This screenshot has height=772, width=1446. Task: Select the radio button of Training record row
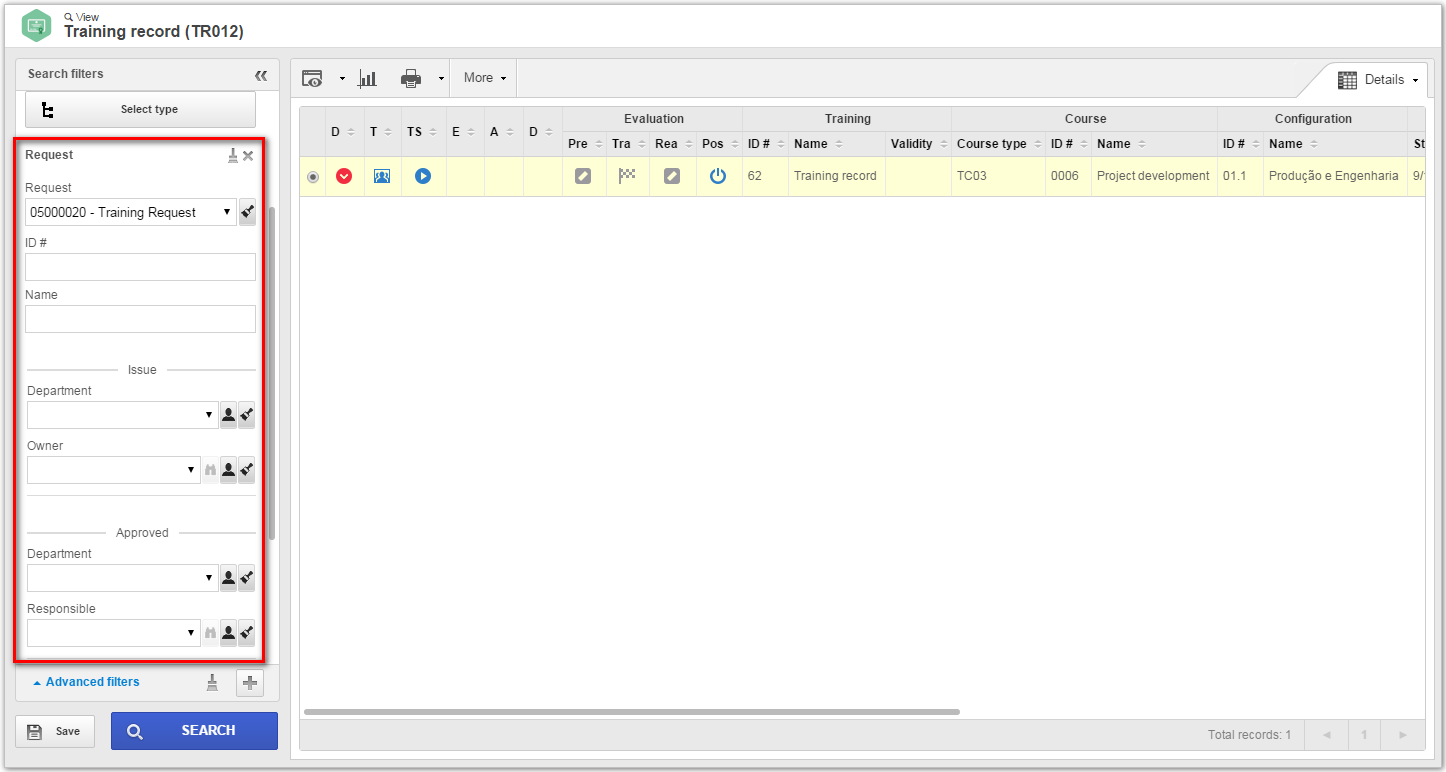coord(313,177)
